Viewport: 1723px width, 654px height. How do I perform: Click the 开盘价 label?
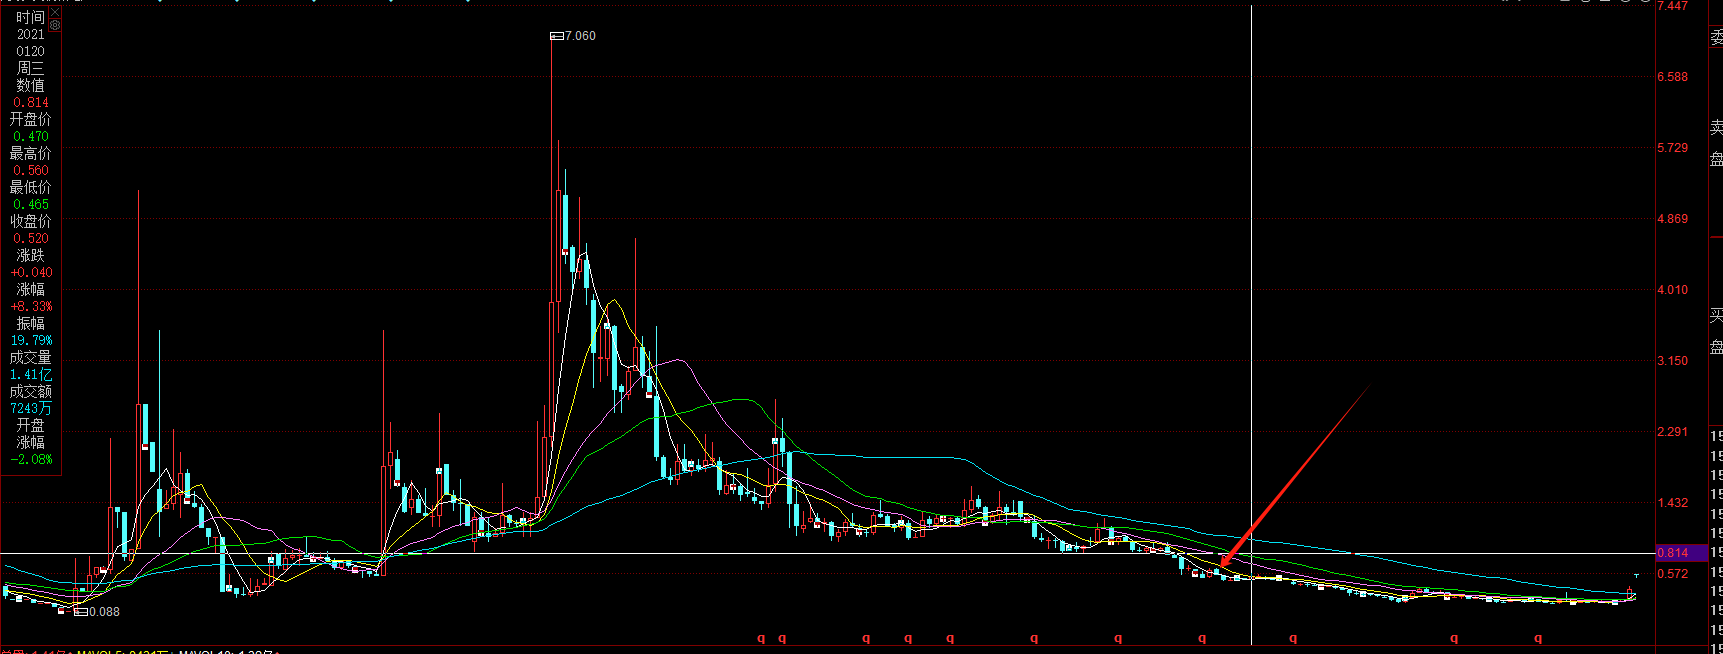coord(30,119)
